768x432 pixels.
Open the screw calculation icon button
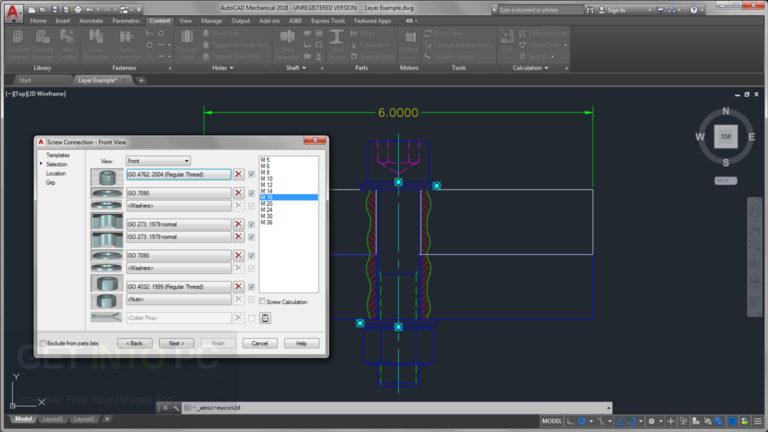click(x=265, y=318)
